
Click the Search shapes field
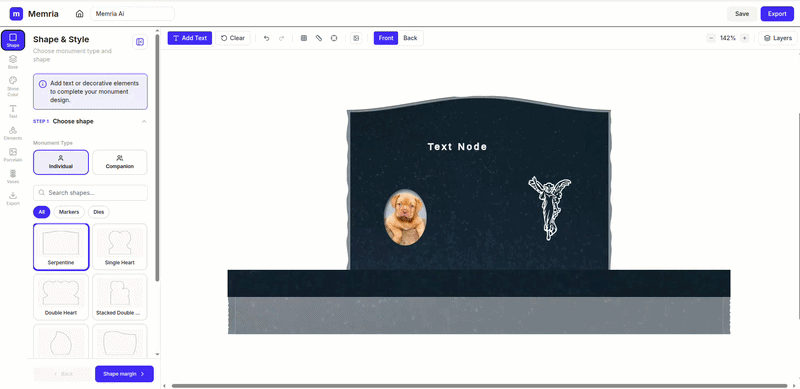click(x=90, y=193)
